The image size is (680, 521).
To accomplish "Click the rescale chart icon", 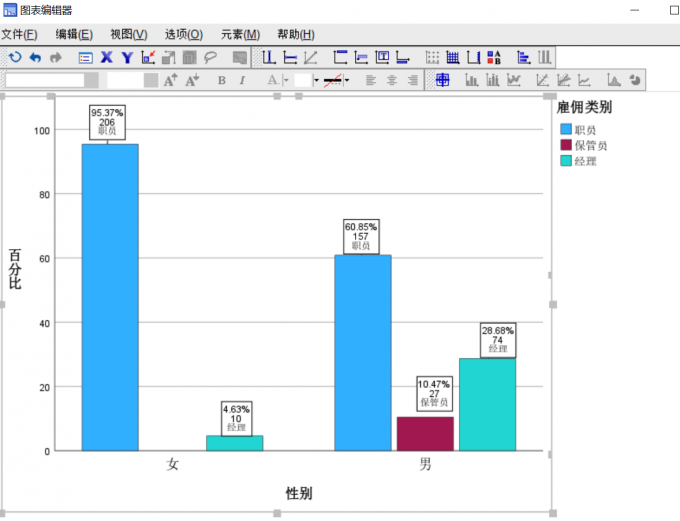I will pyautogui.click(x=169, y=57).
